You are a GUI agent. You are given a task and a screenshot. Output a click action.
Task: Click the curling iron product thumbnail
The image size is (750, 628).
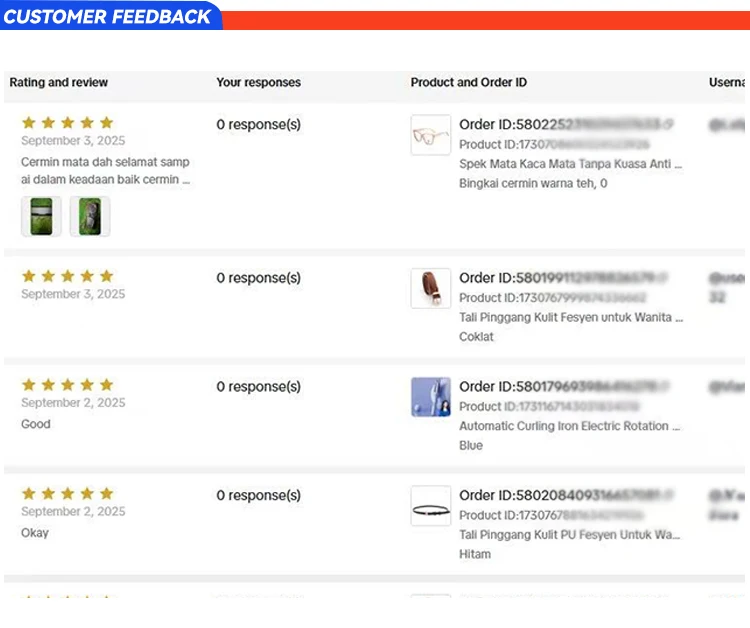tap(430, 397)
